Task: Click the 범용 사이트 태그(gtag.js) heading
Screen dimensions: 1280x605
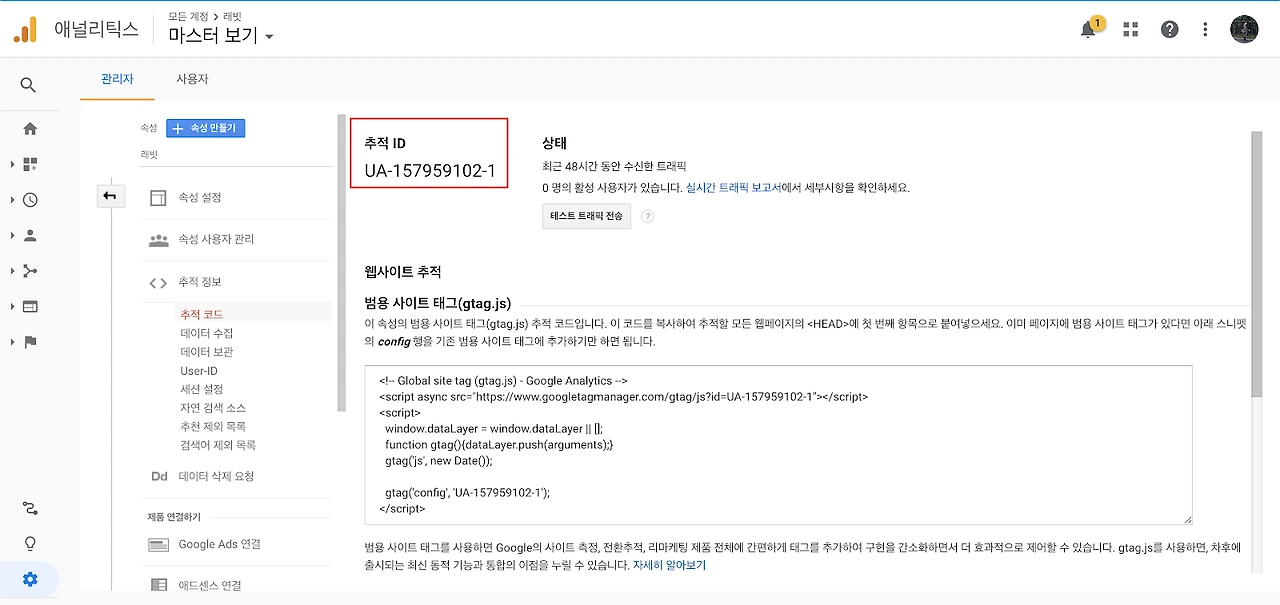Action: pyautogui.click(x=438, y=303)
